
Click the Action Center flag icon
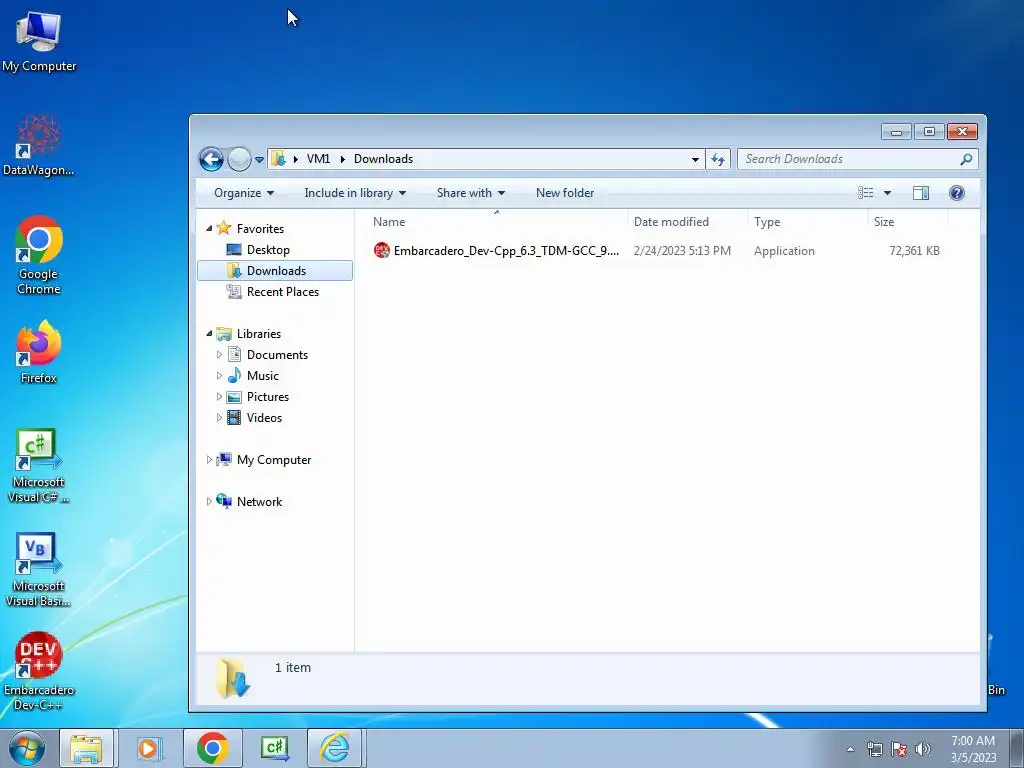pyautogui.click(x=899, y=749)
